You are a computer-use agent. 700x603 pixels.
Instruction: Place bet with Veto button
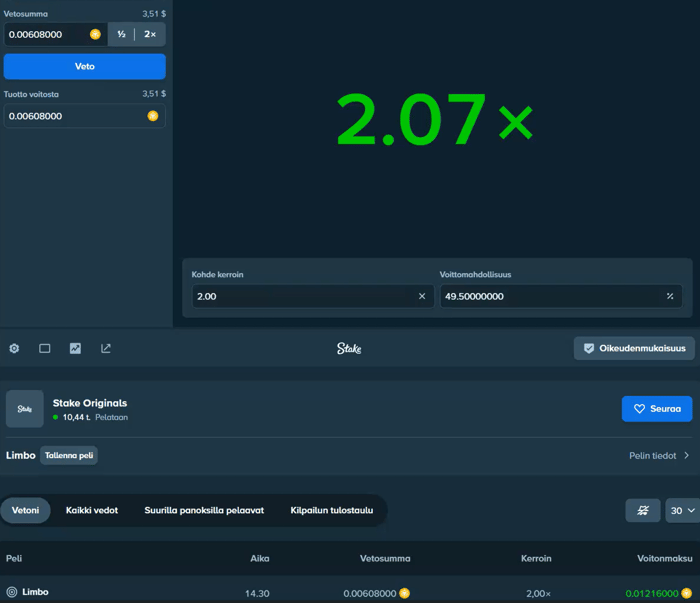point(85,67)
